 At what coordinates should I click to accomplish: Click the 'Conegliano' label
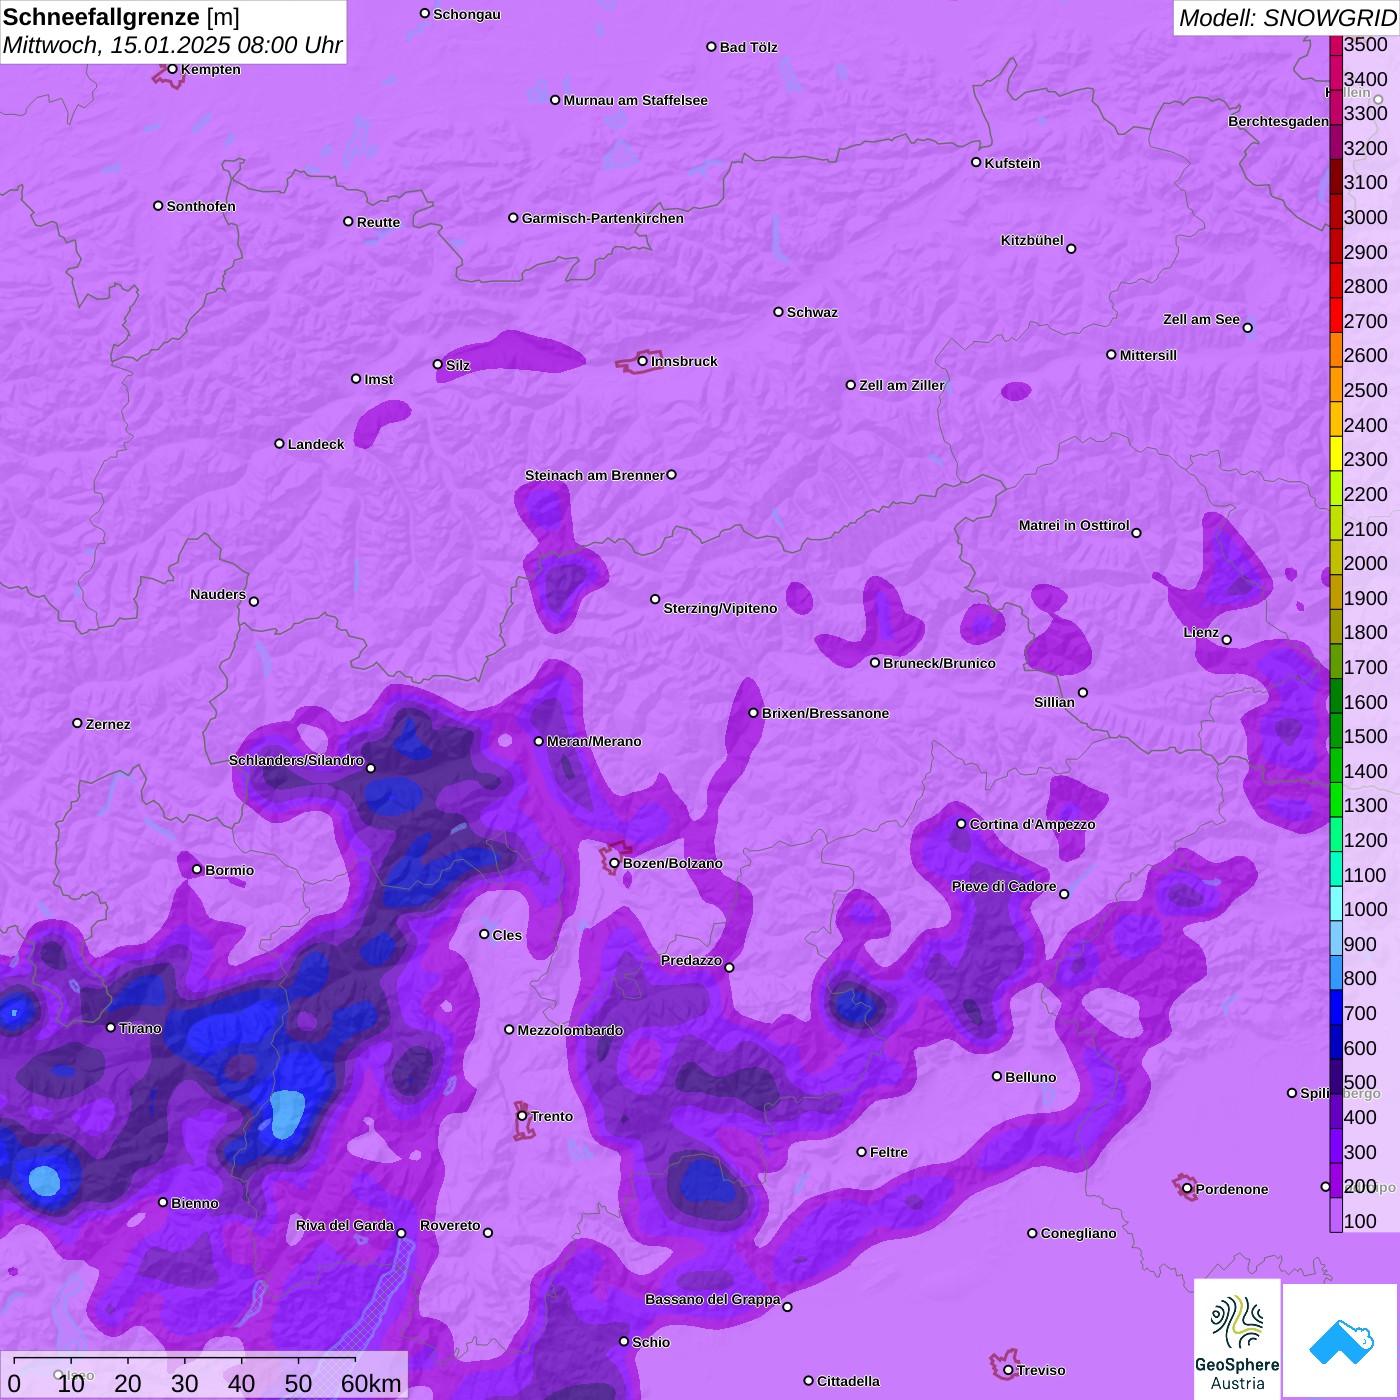pyautogui.click(x=1078, y=1233)
